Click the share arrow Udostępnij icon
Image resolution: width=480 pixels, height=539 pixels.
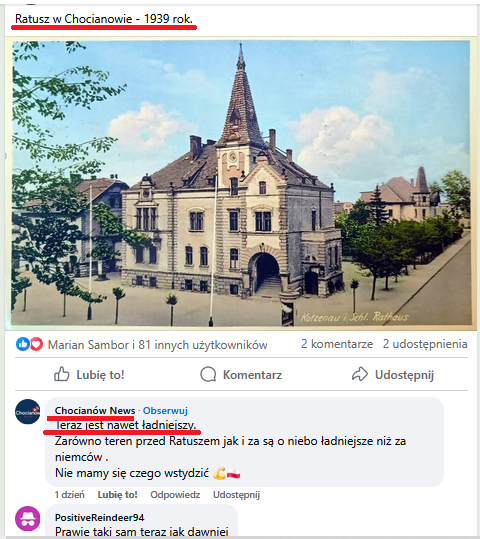(360, 374)
